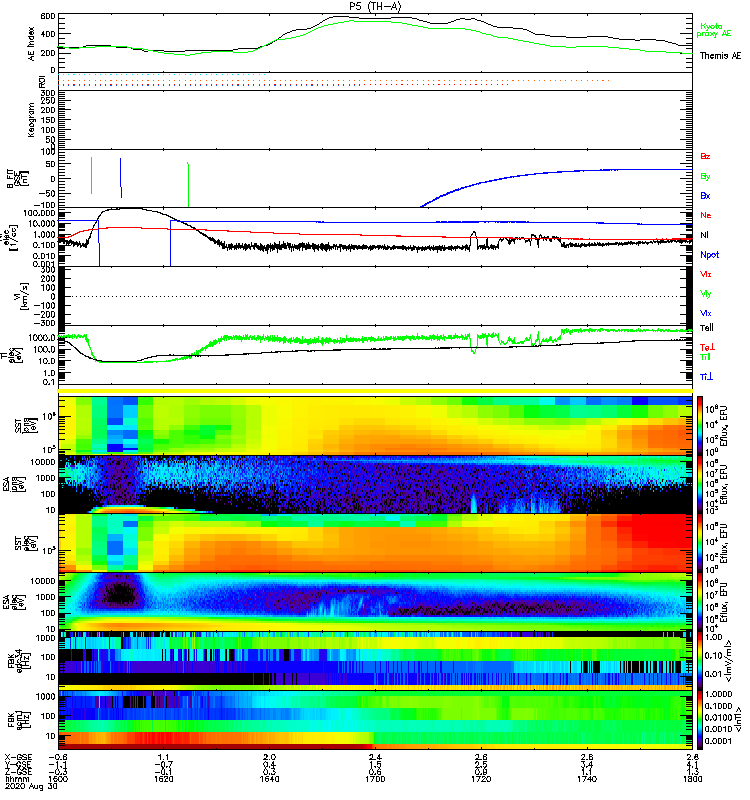Select the date label "2020 Aug 30"
Screen dimensions: 750x800
(31, 786)
